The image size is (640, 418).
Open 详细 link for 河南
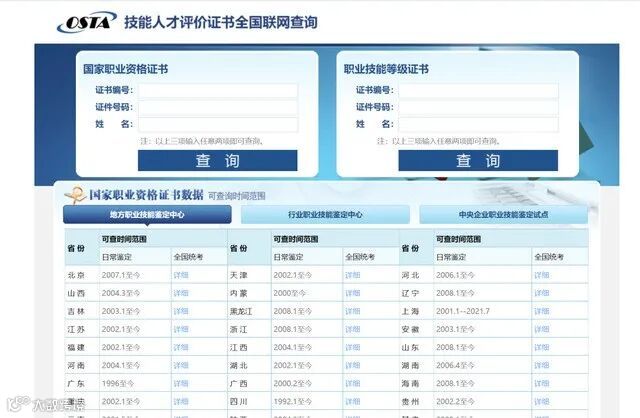(181, 365)
